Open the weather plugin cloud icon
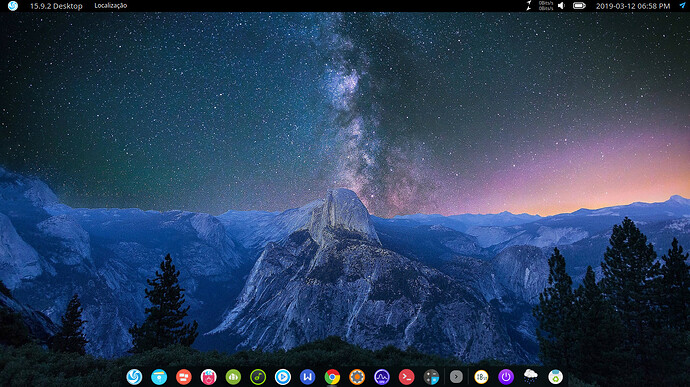The width and height of the screenshot is (690, 387). tap(531, 376)
